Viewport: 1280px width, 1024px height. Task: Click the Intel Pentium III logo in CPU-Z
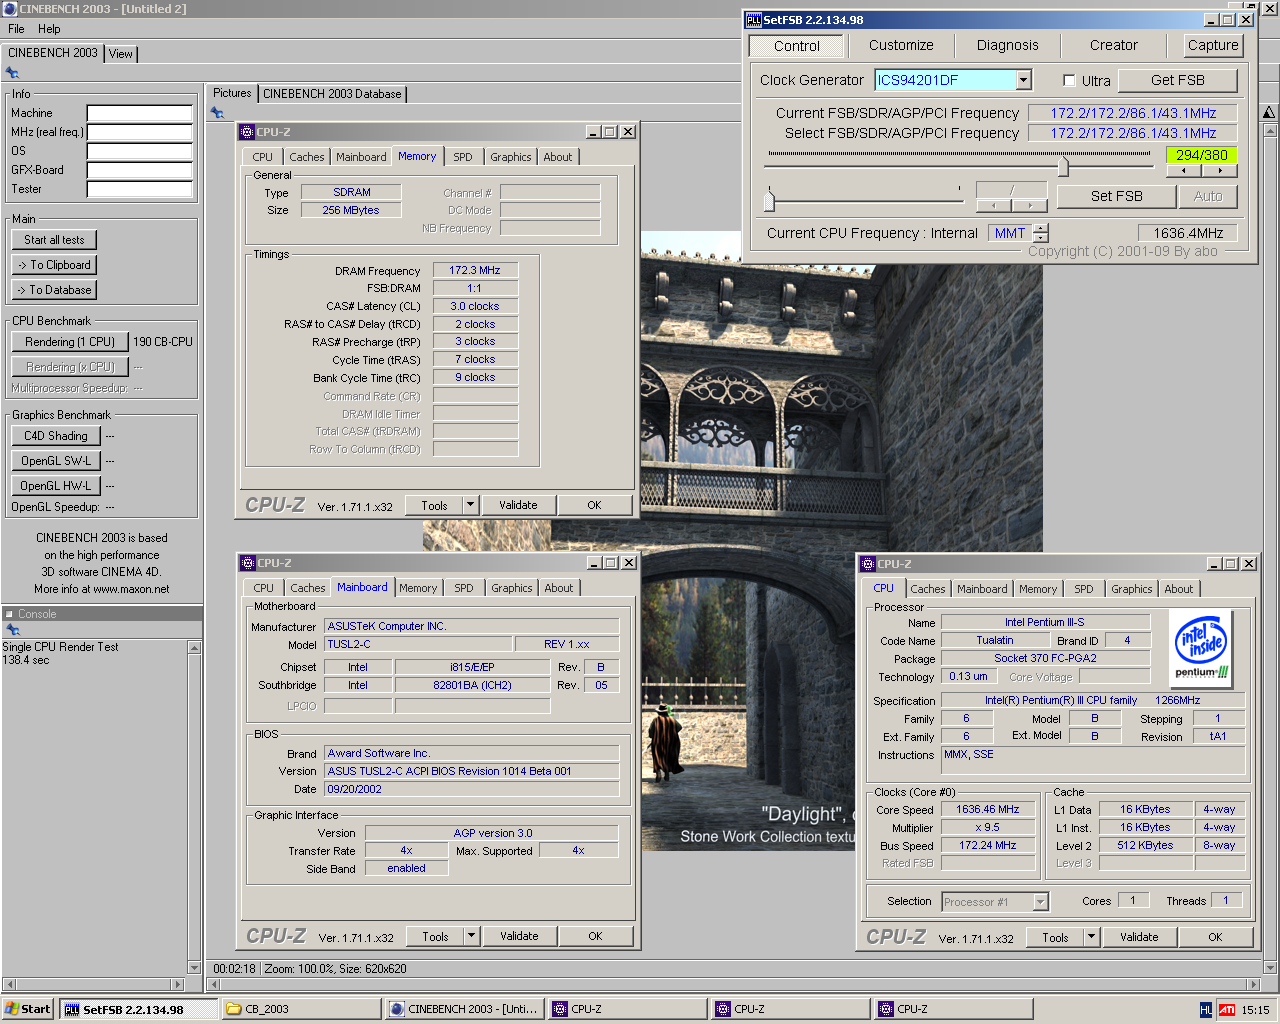1201,647
